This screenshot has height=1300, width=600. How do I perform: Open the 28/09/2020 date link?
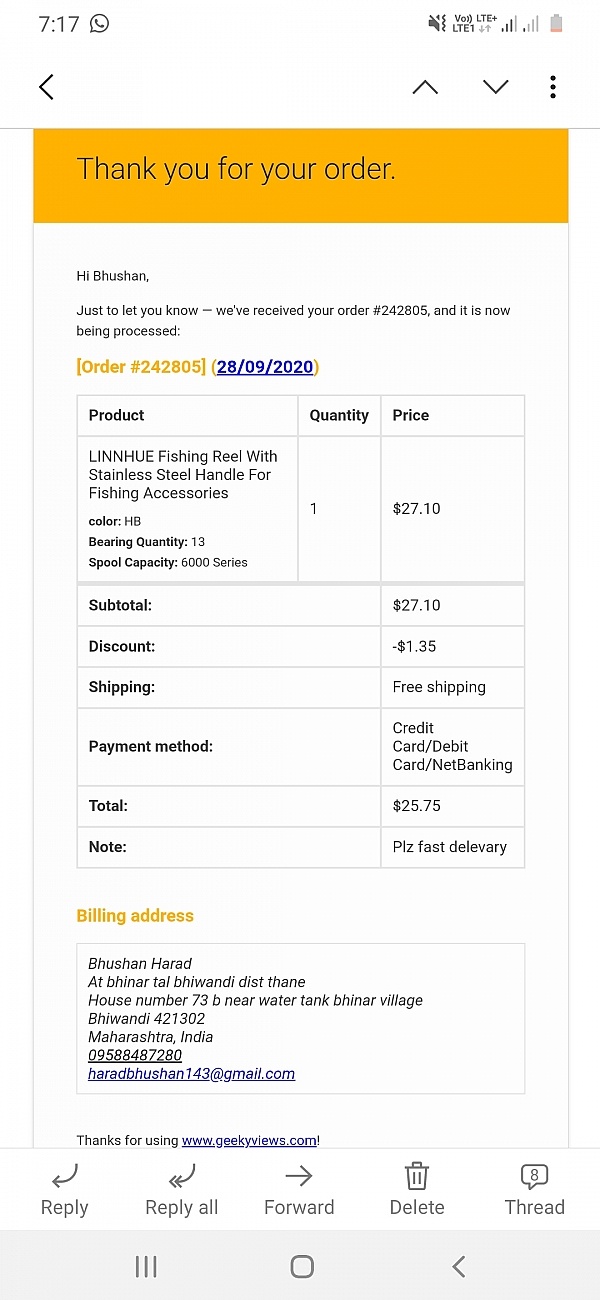click(265, 367)
